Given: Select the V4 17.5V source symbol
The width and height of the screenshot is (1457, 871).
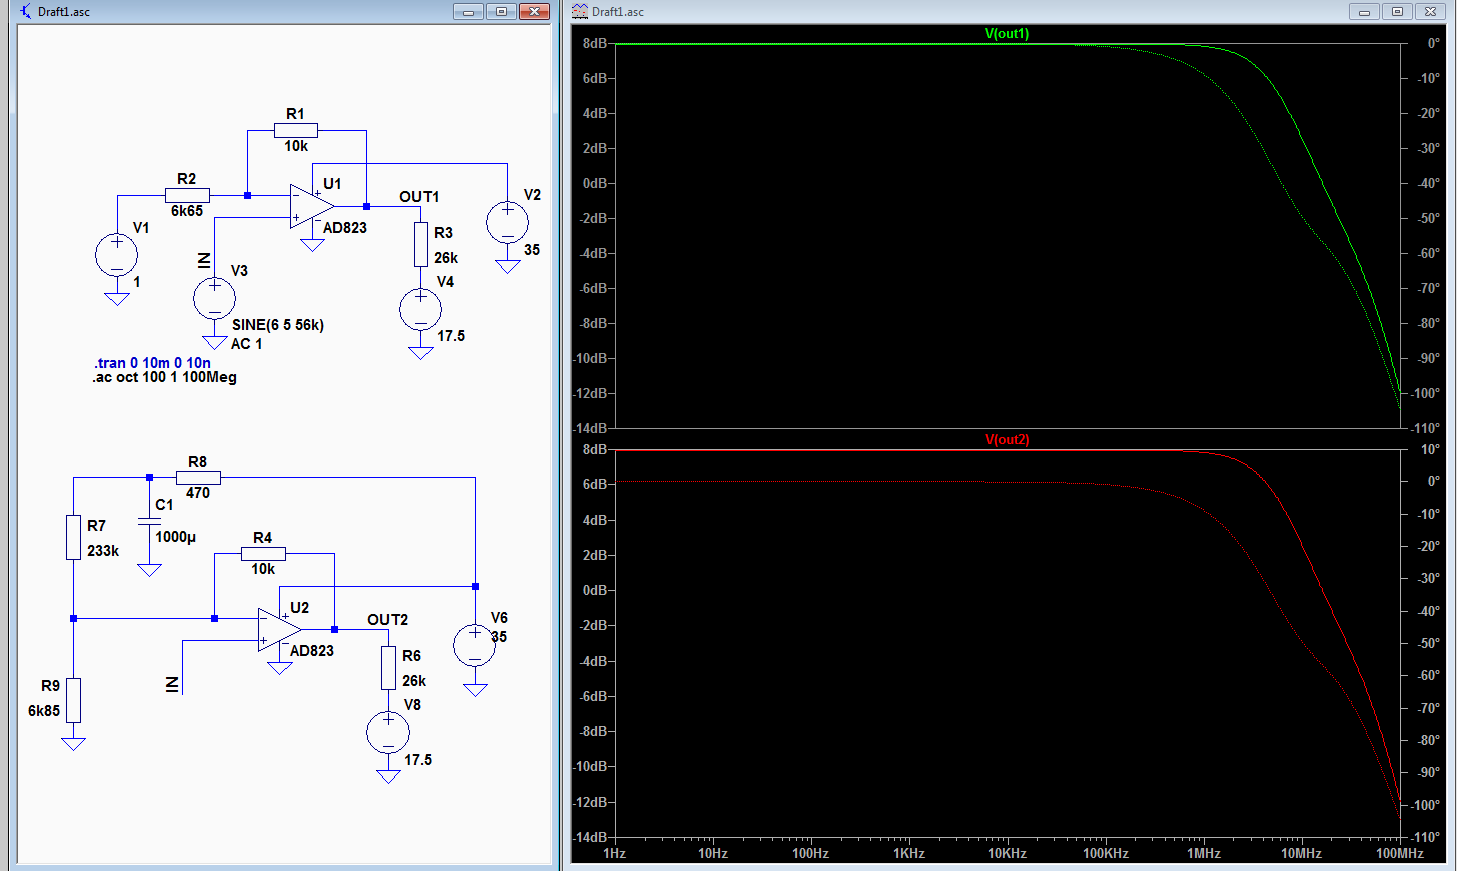Looking at the screenshot, I should tap(420, 309).
